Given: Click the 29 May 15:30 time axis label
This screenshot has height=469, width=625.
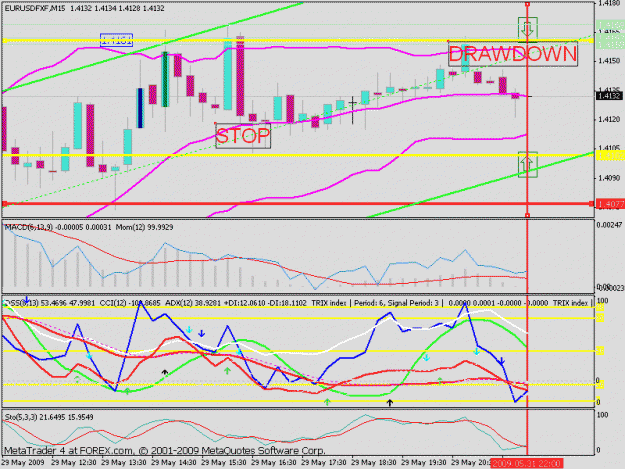Looking at the screenshot, I should coord(224,463).
